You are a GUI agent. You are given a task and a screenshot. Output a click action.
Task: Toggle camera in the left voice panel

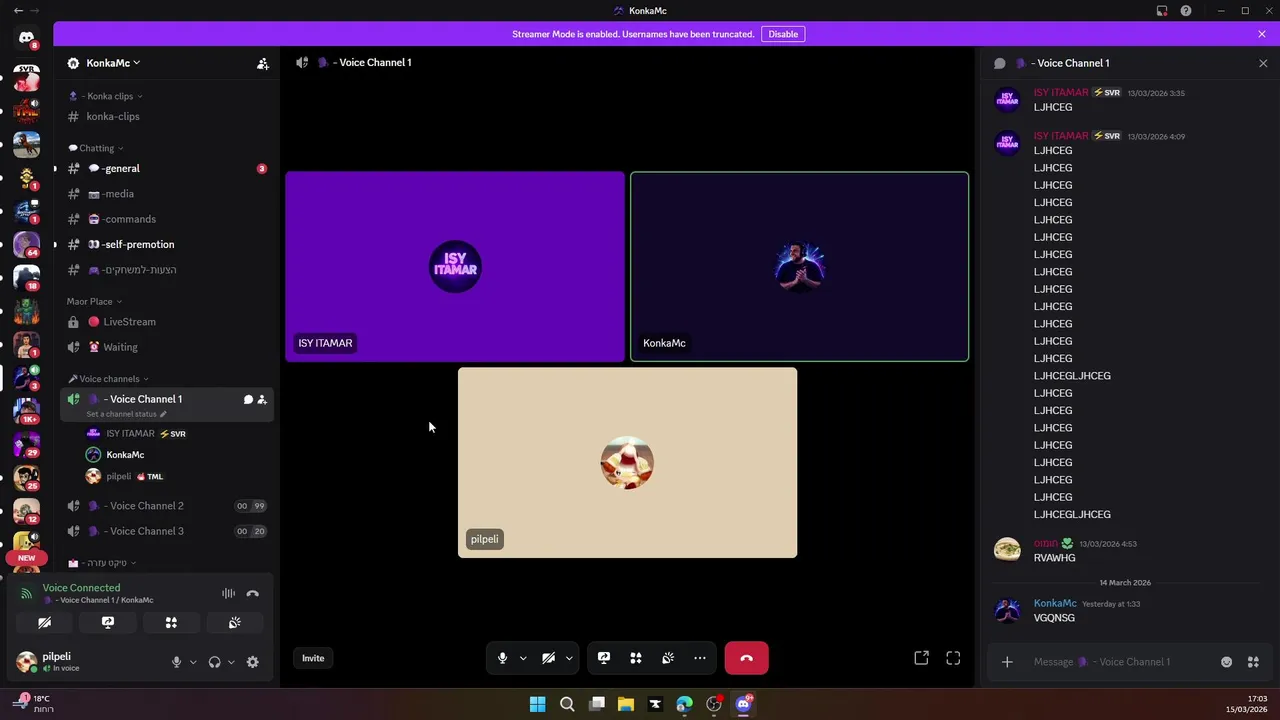pos(45,622)
